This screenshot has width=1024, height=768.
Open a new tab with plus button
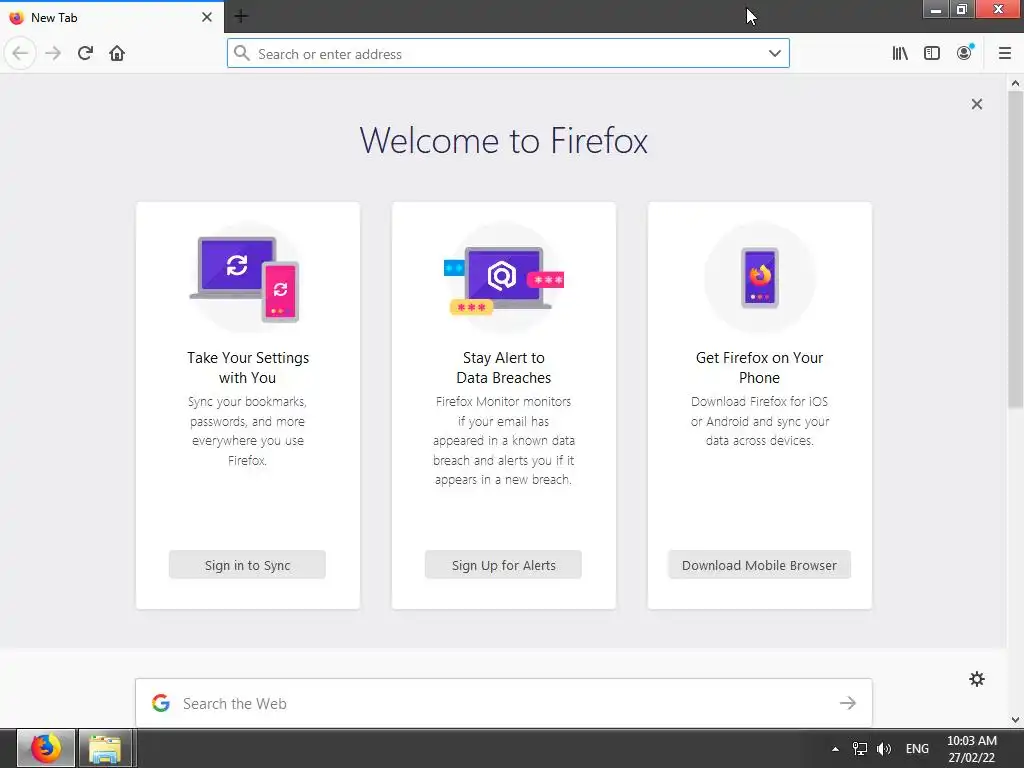tap(241, 16)
